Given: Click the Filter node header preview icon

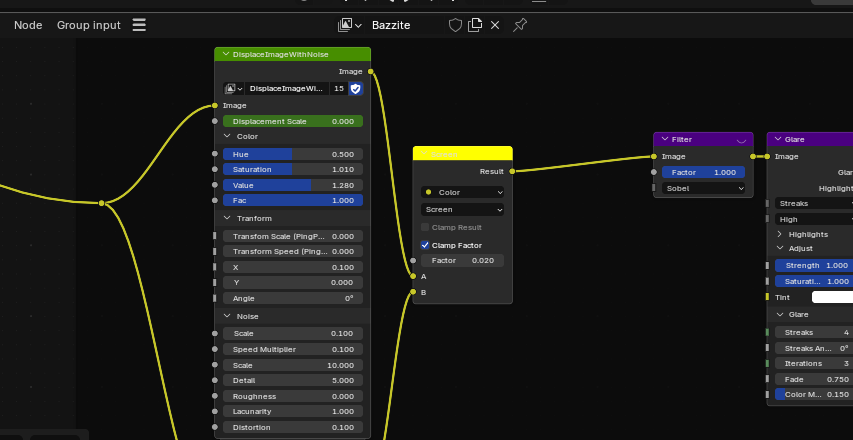Looking at the screenshot, I should [x=741, y=140].
